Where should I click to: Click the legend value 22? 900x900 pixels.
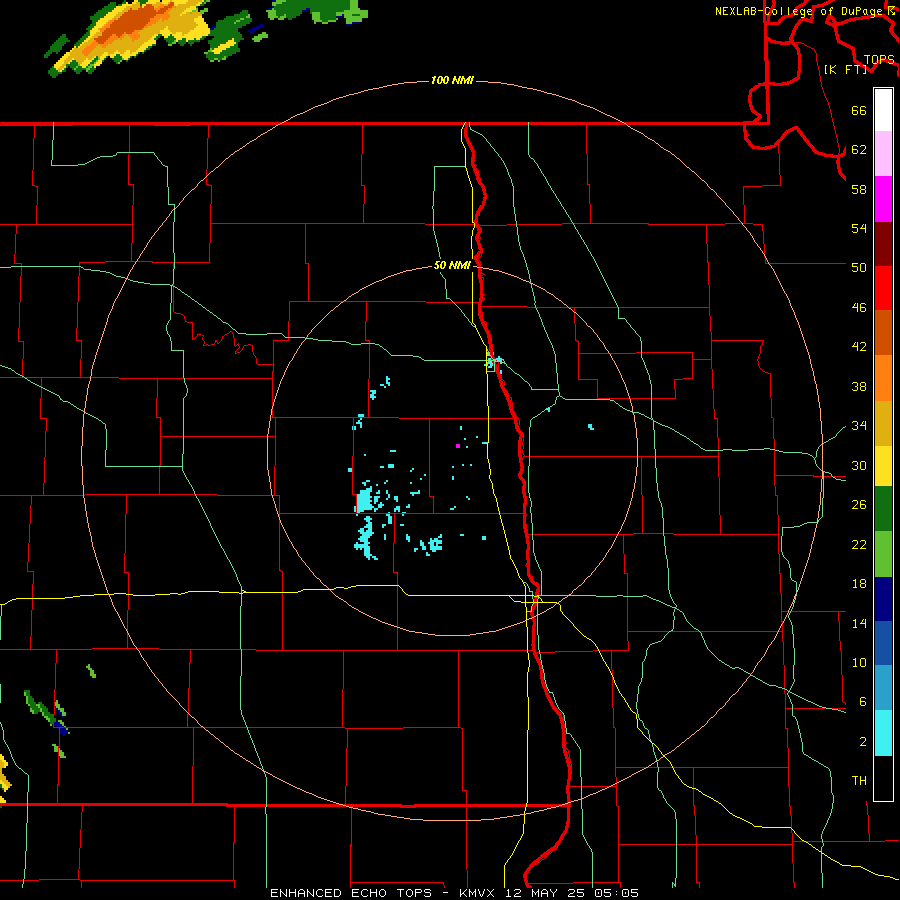[859, 544]
